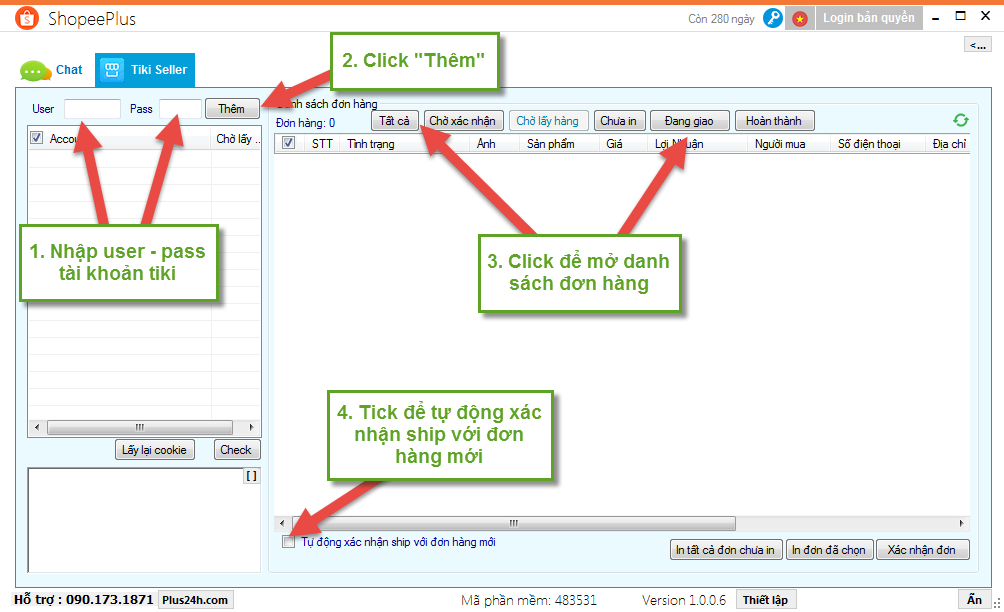Enable Tự động xác nhận ship checkbox
The height and width of the screenshot is (612, 1004).
click(x=289, y=542)
